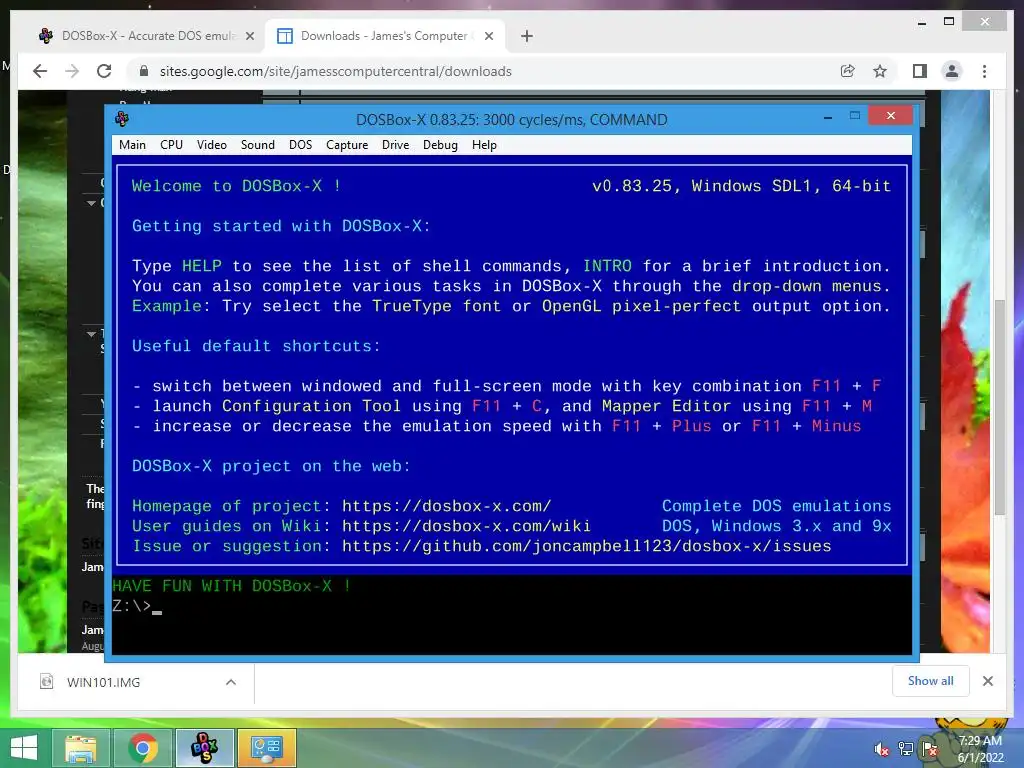The image size is (1024, 768).
Task: Share this page icon in address bar
Action: [x=848, y=71]
